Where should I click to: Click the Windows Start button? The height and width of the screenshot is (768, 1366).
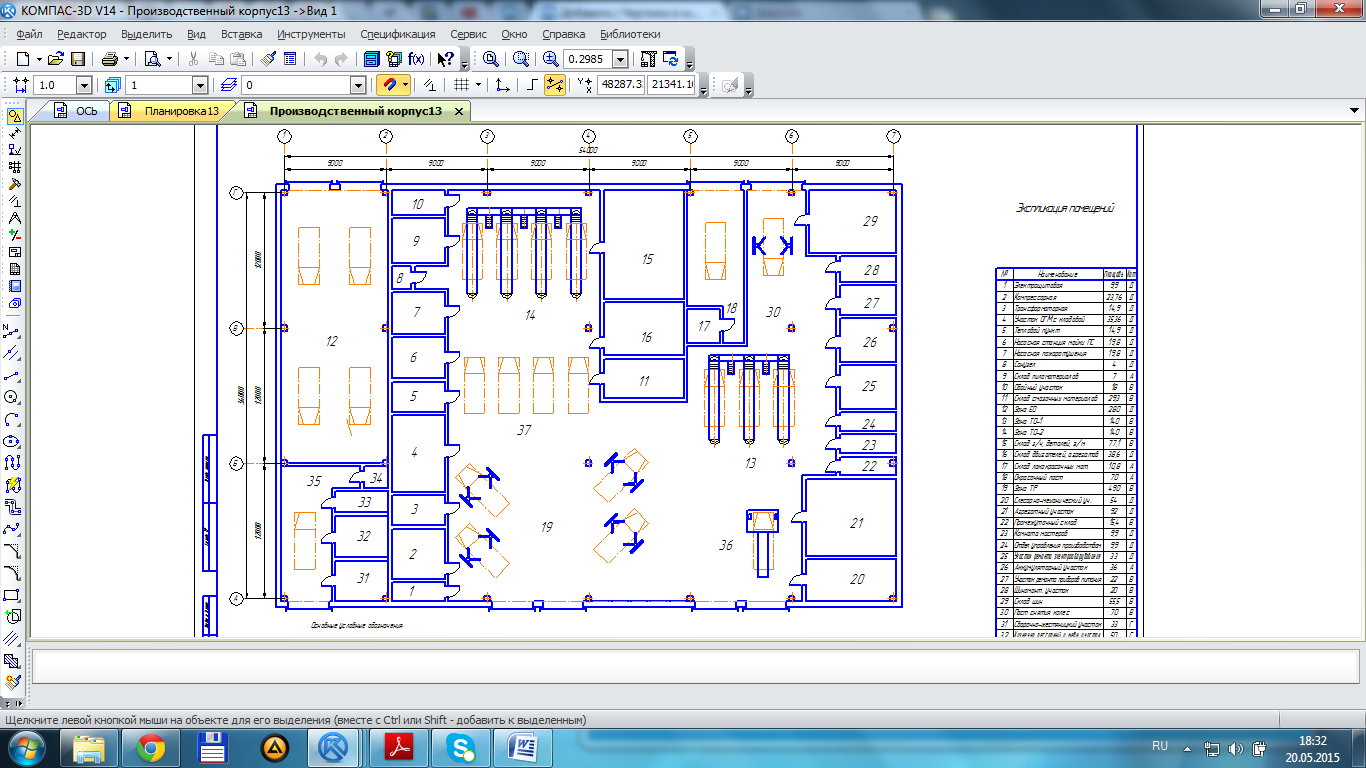coord(25,747)
